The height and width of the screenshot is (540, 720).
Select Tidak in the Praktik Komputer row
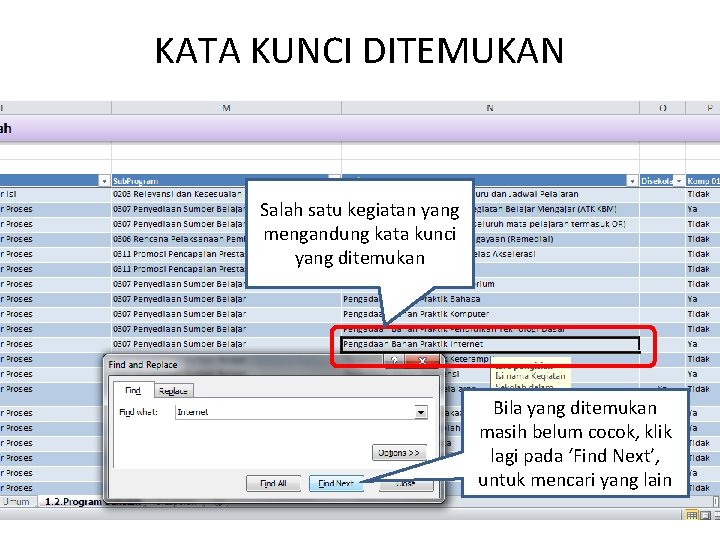click(x=703, y=314)
